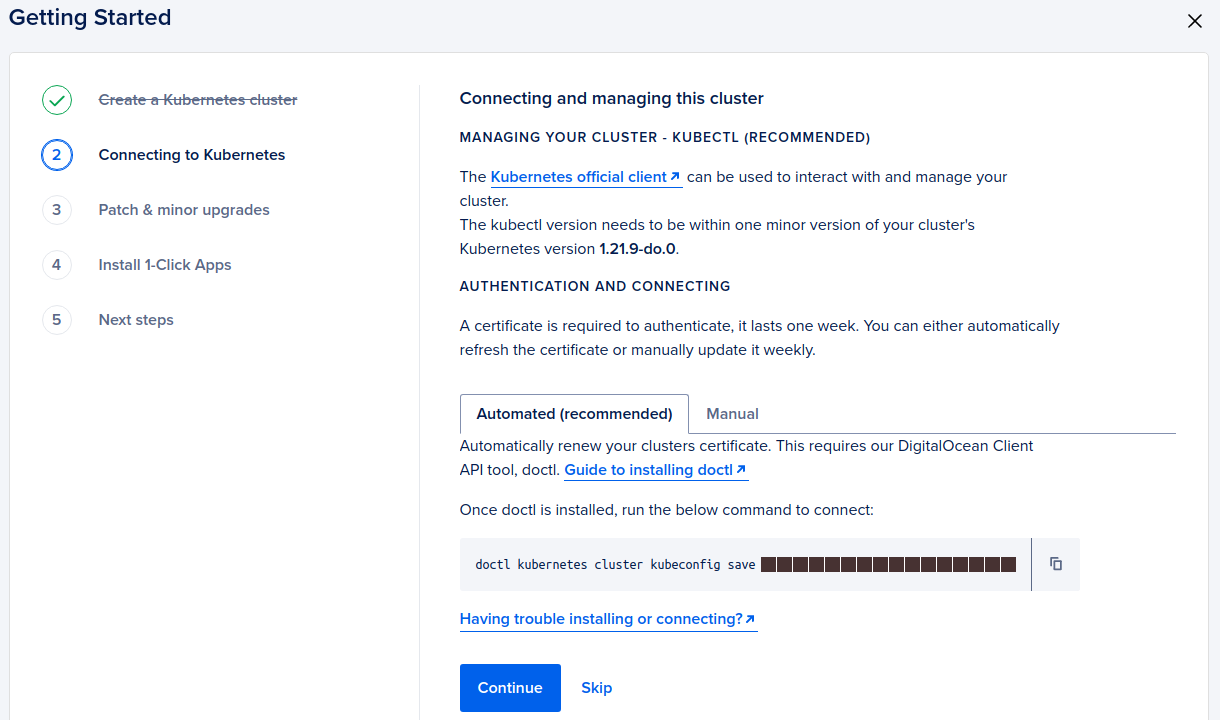Select step 2 circle icon
1220x720 pixels.
[x=57, y=155]
